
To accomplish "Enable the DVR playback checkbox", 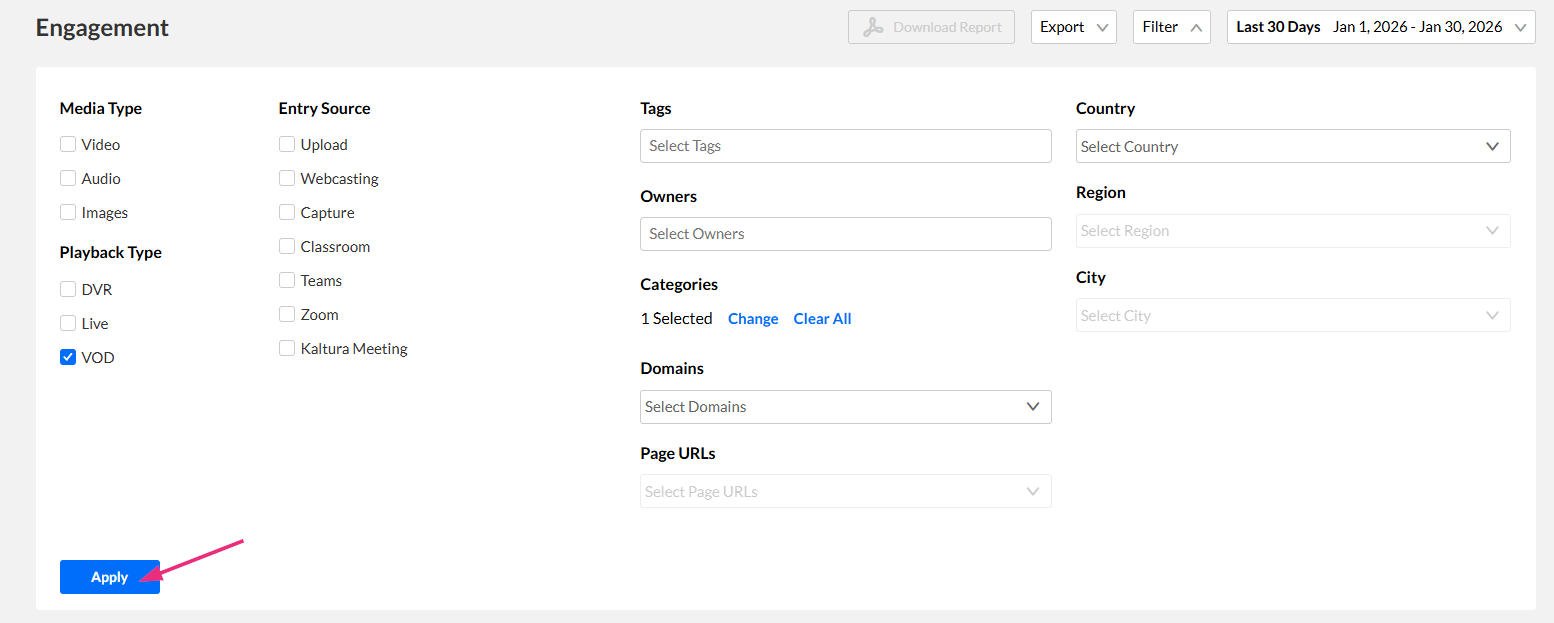I will (x=68, y=289).
